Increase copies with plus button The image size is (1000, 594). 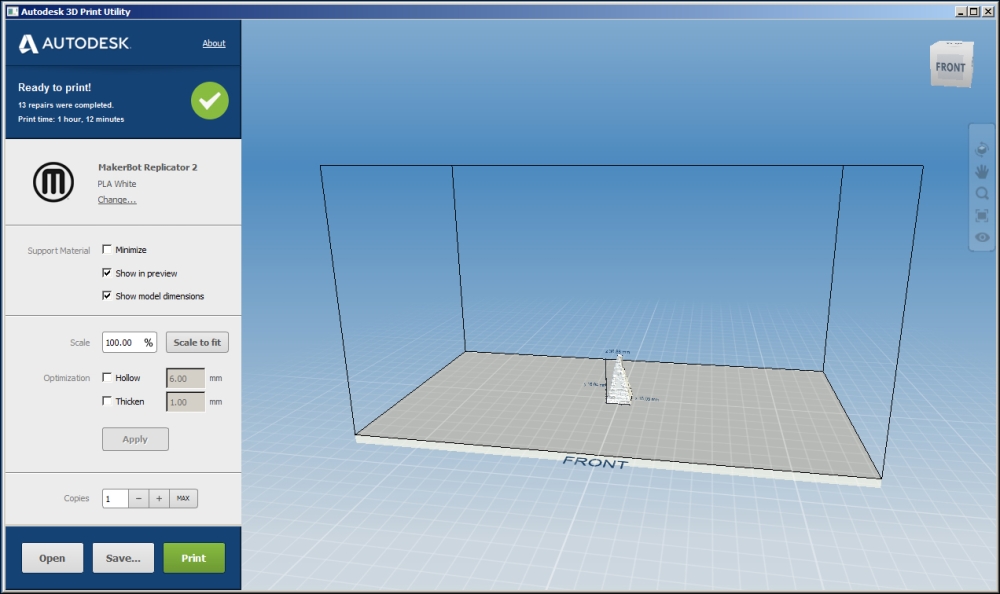pos(159,498)
